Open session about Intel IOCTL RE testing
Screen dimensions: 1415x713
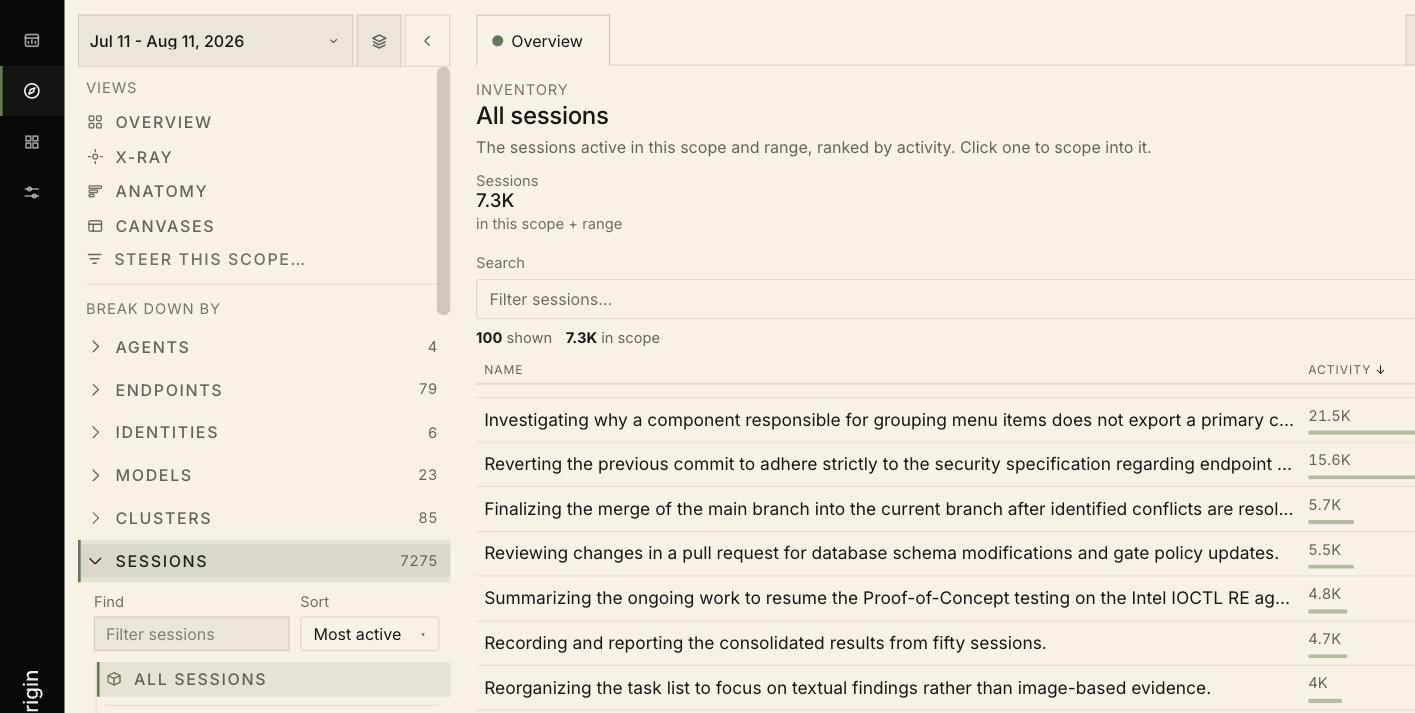(x=888, y=598)
